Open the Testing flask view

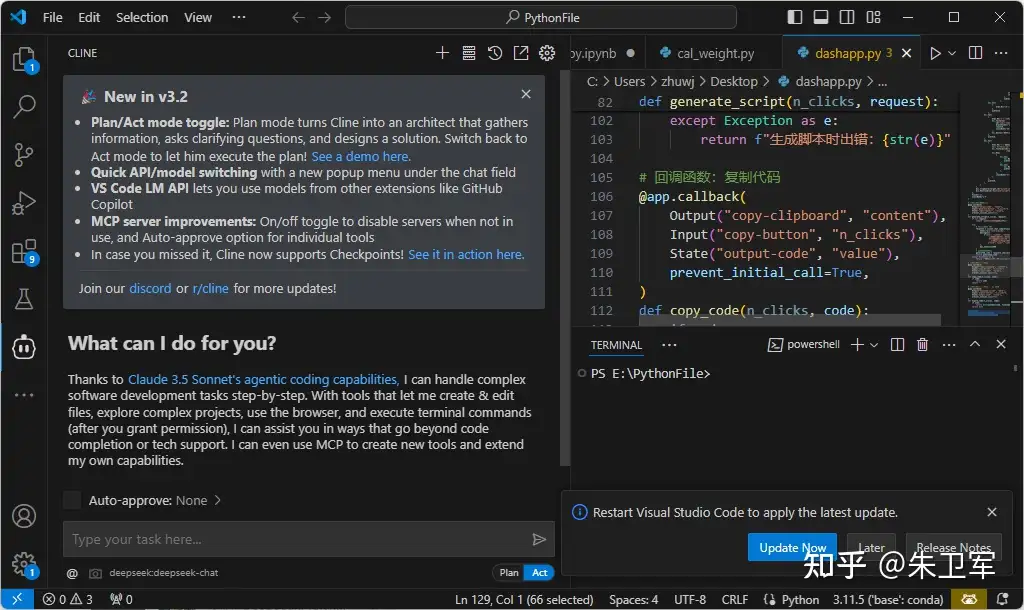tap(24, 299)
